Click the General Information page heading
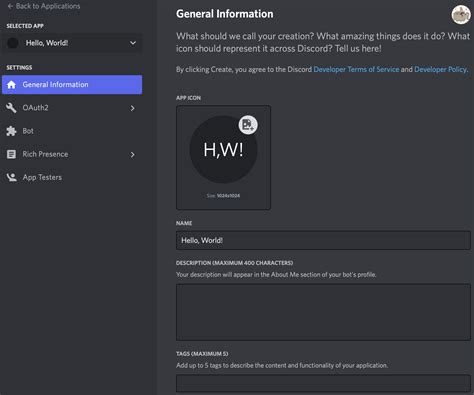The height and width of the screenshot is (395, 474). coord(225,14)
